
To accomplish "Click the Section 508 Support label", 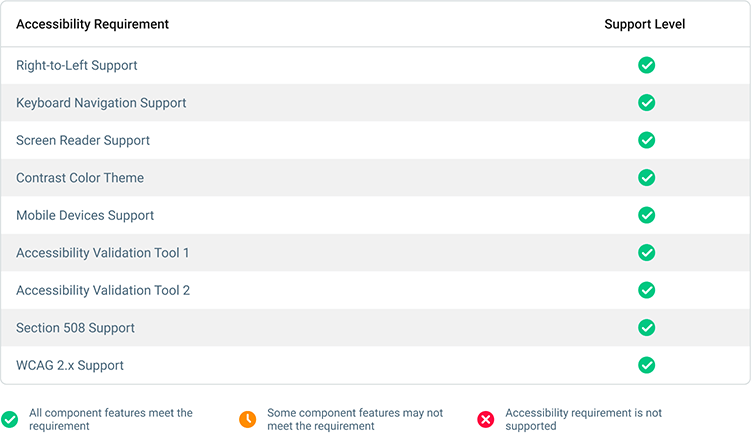I will [x=75, y=328].
